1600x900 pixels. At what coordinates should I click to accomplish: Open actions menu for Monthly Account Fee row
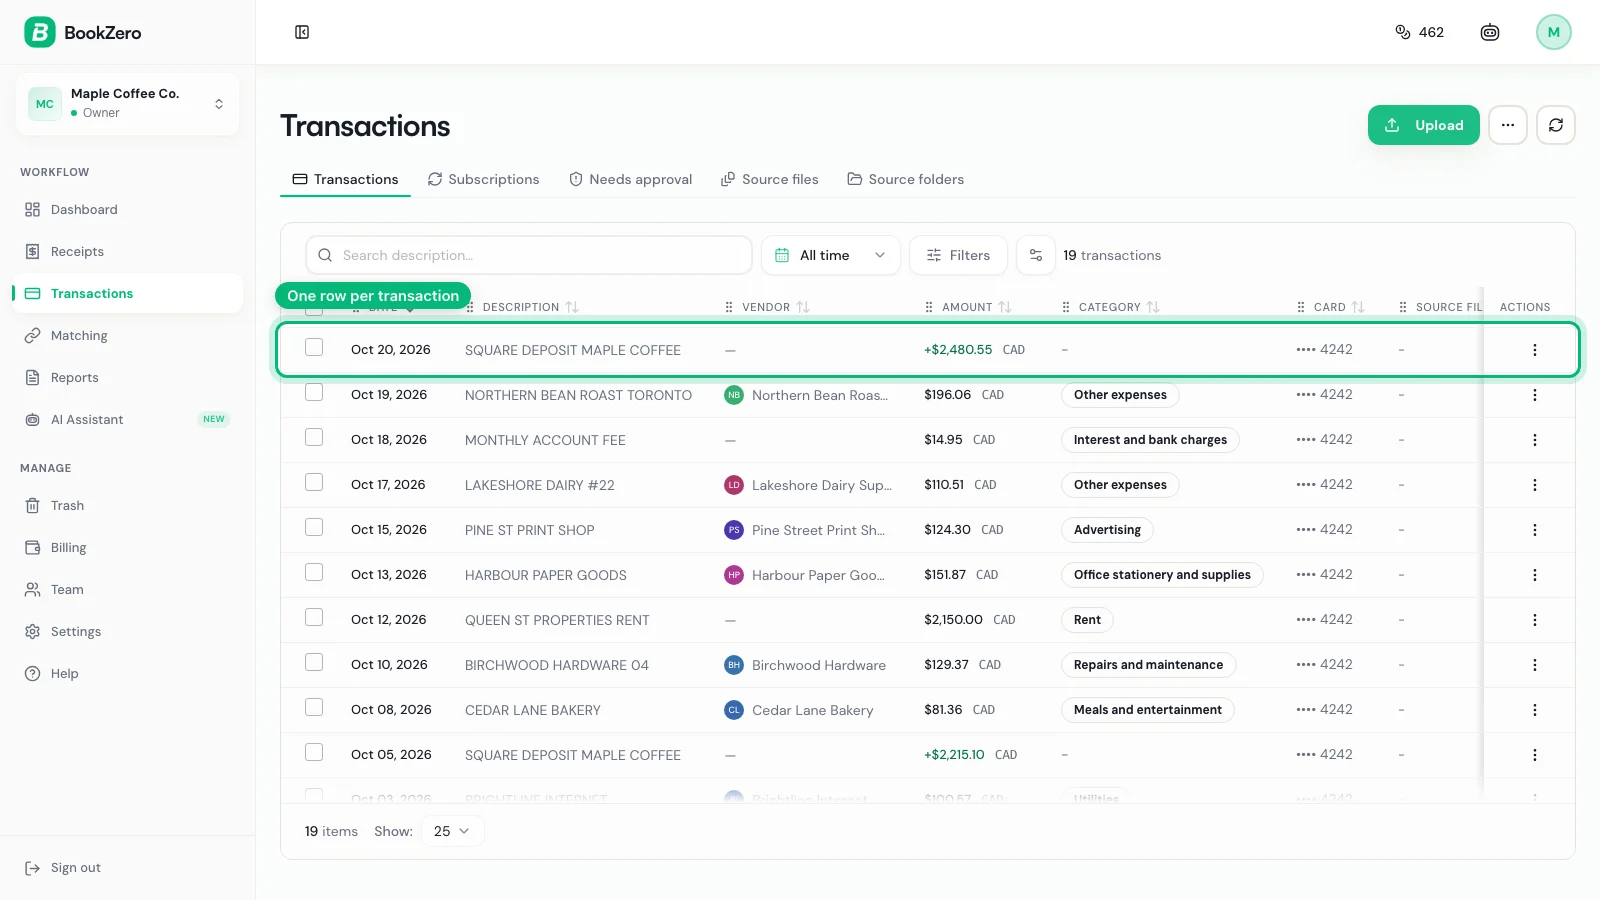point(1535,440)
